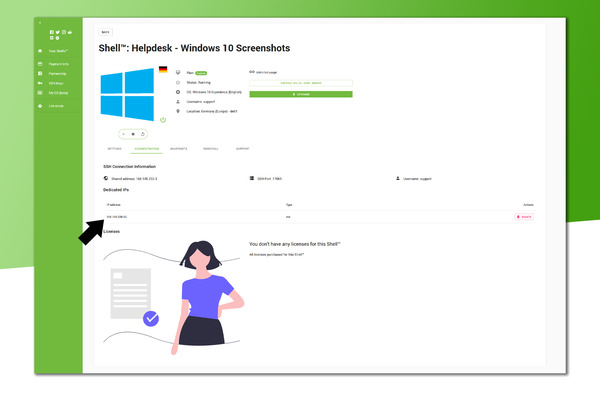Switch to the Snapshots tab
This screenshot has width=600, height=400.
tap(179, 148)
